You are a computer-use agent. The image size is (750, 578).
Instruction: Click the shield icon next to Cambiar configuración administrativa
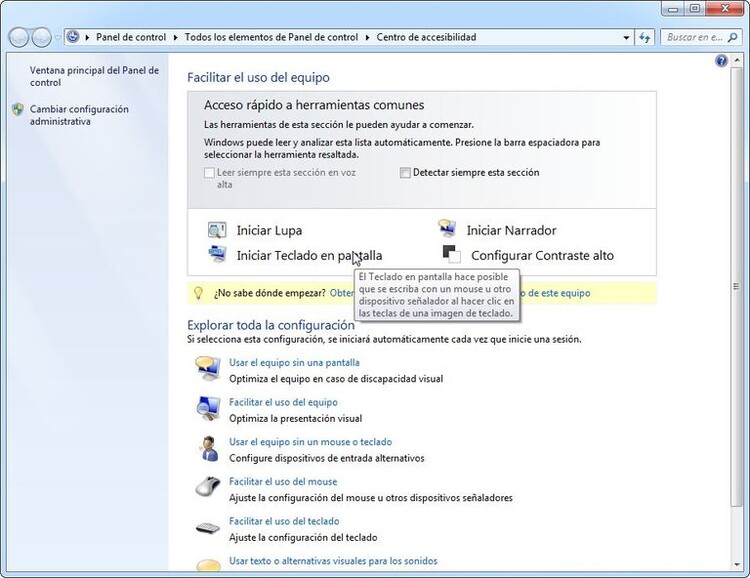18,109
